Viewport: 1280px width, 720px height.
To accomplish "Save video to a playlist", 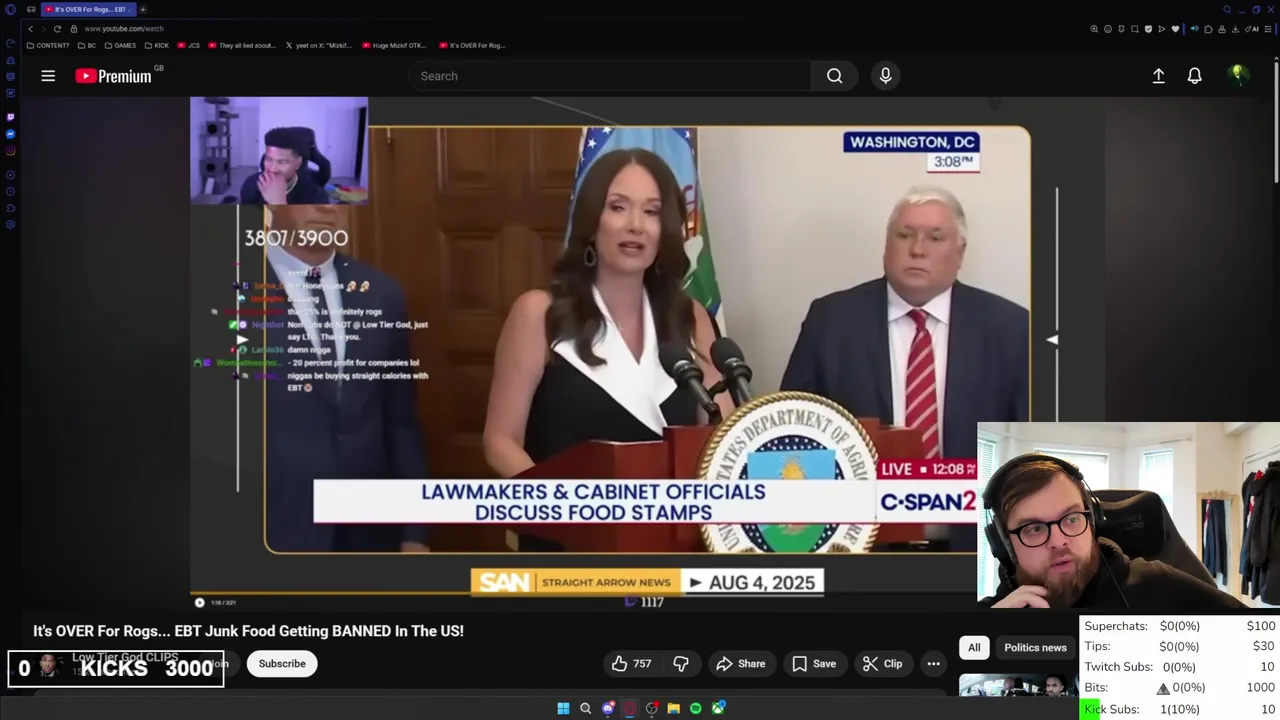I will coord(814,664).
